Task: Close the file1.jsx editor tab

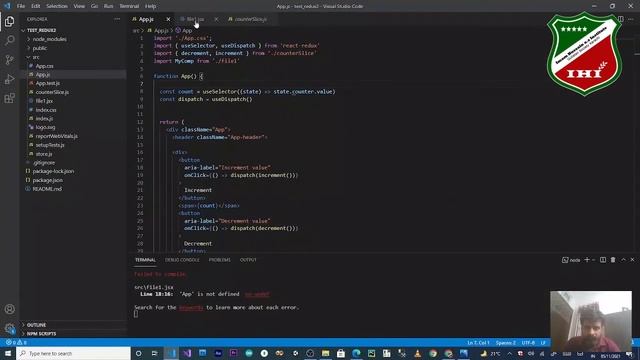Action: [x=216, y=19]
